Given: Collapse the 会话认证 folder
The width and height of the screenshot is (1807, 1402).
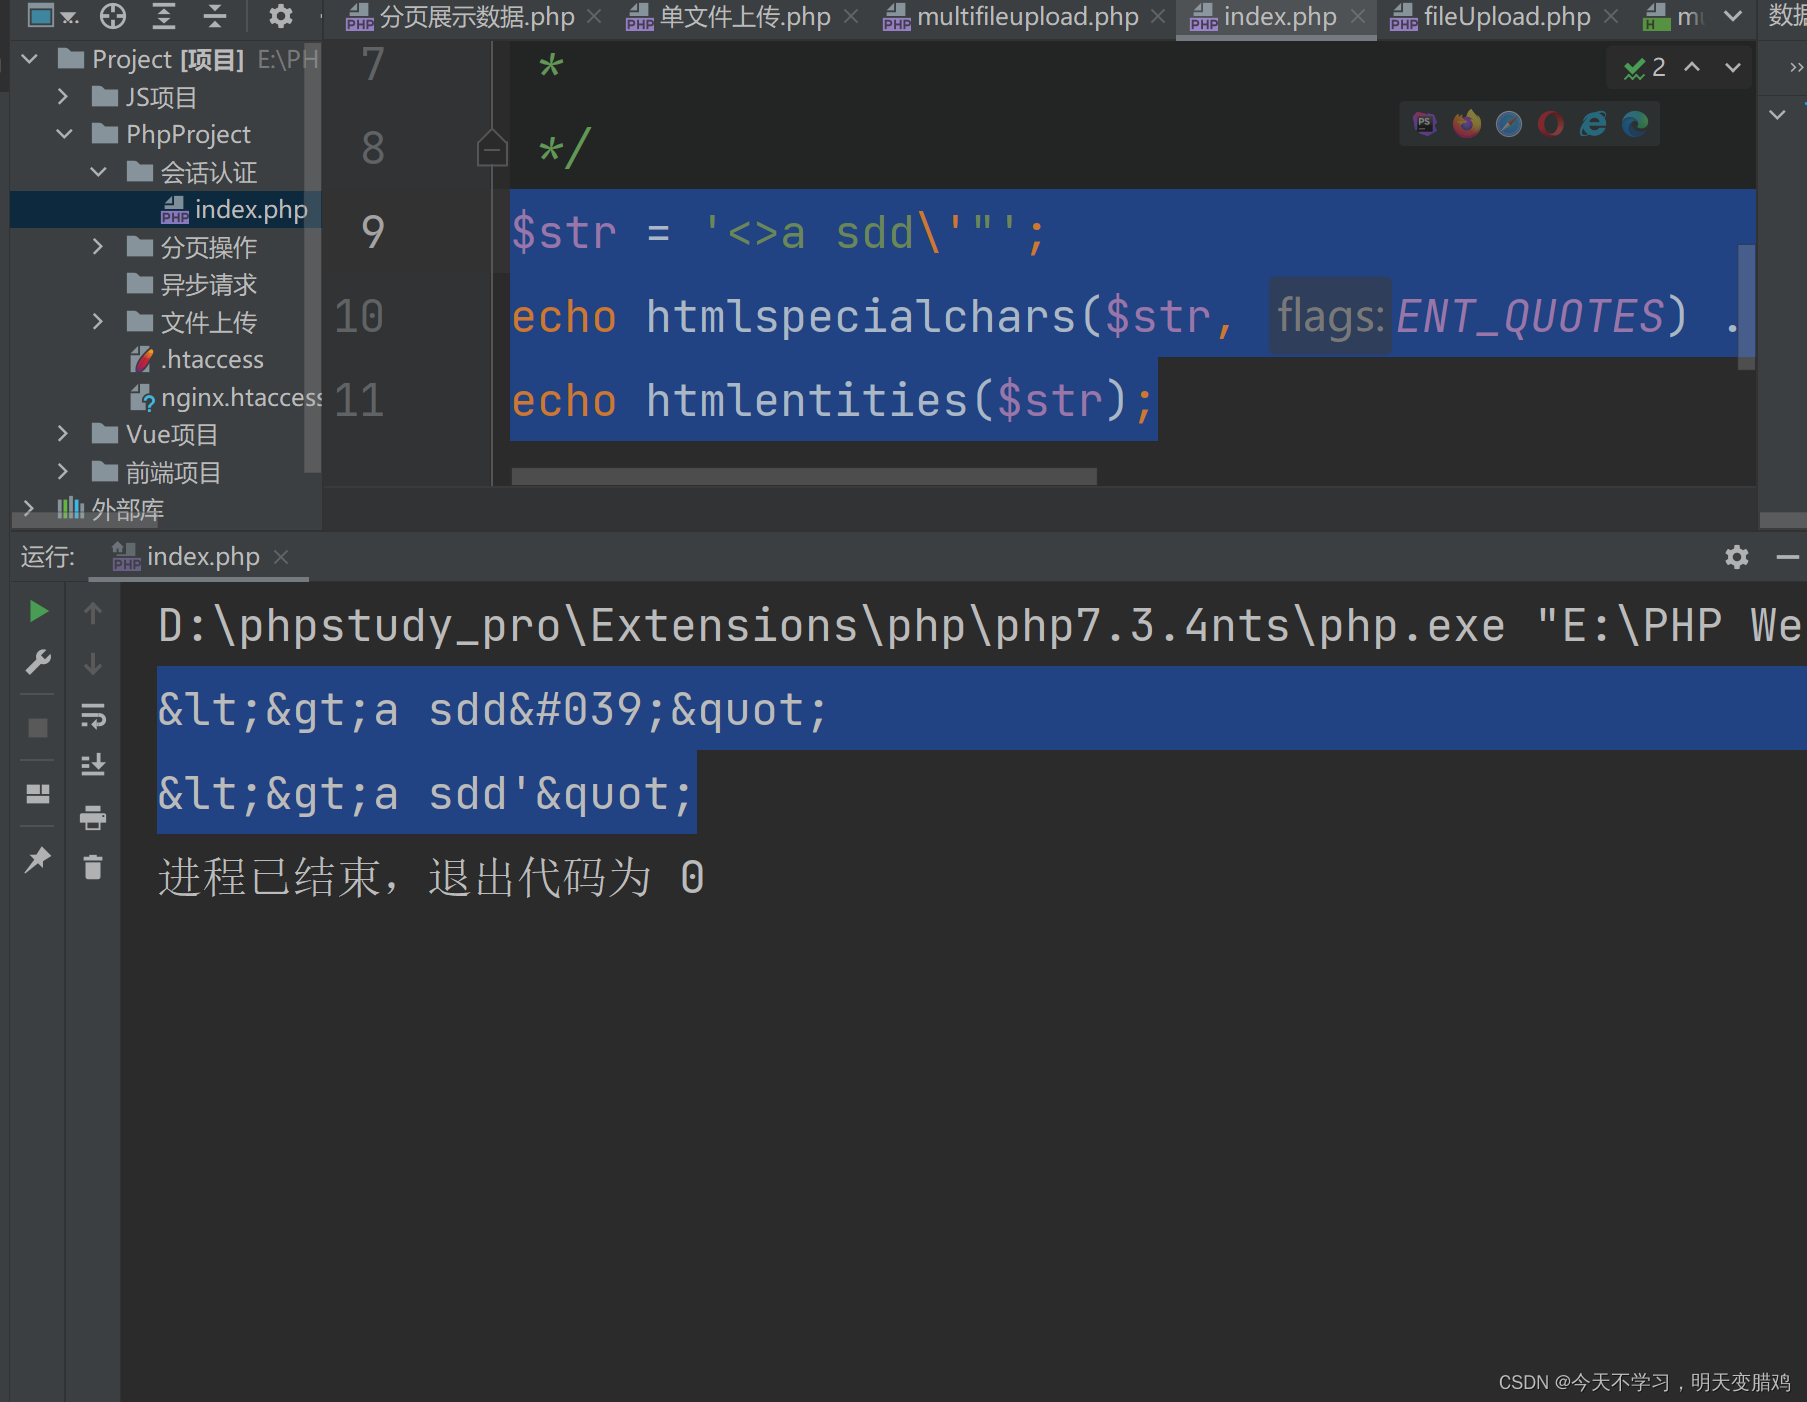Looking at the screenshot, I should 98,172.
